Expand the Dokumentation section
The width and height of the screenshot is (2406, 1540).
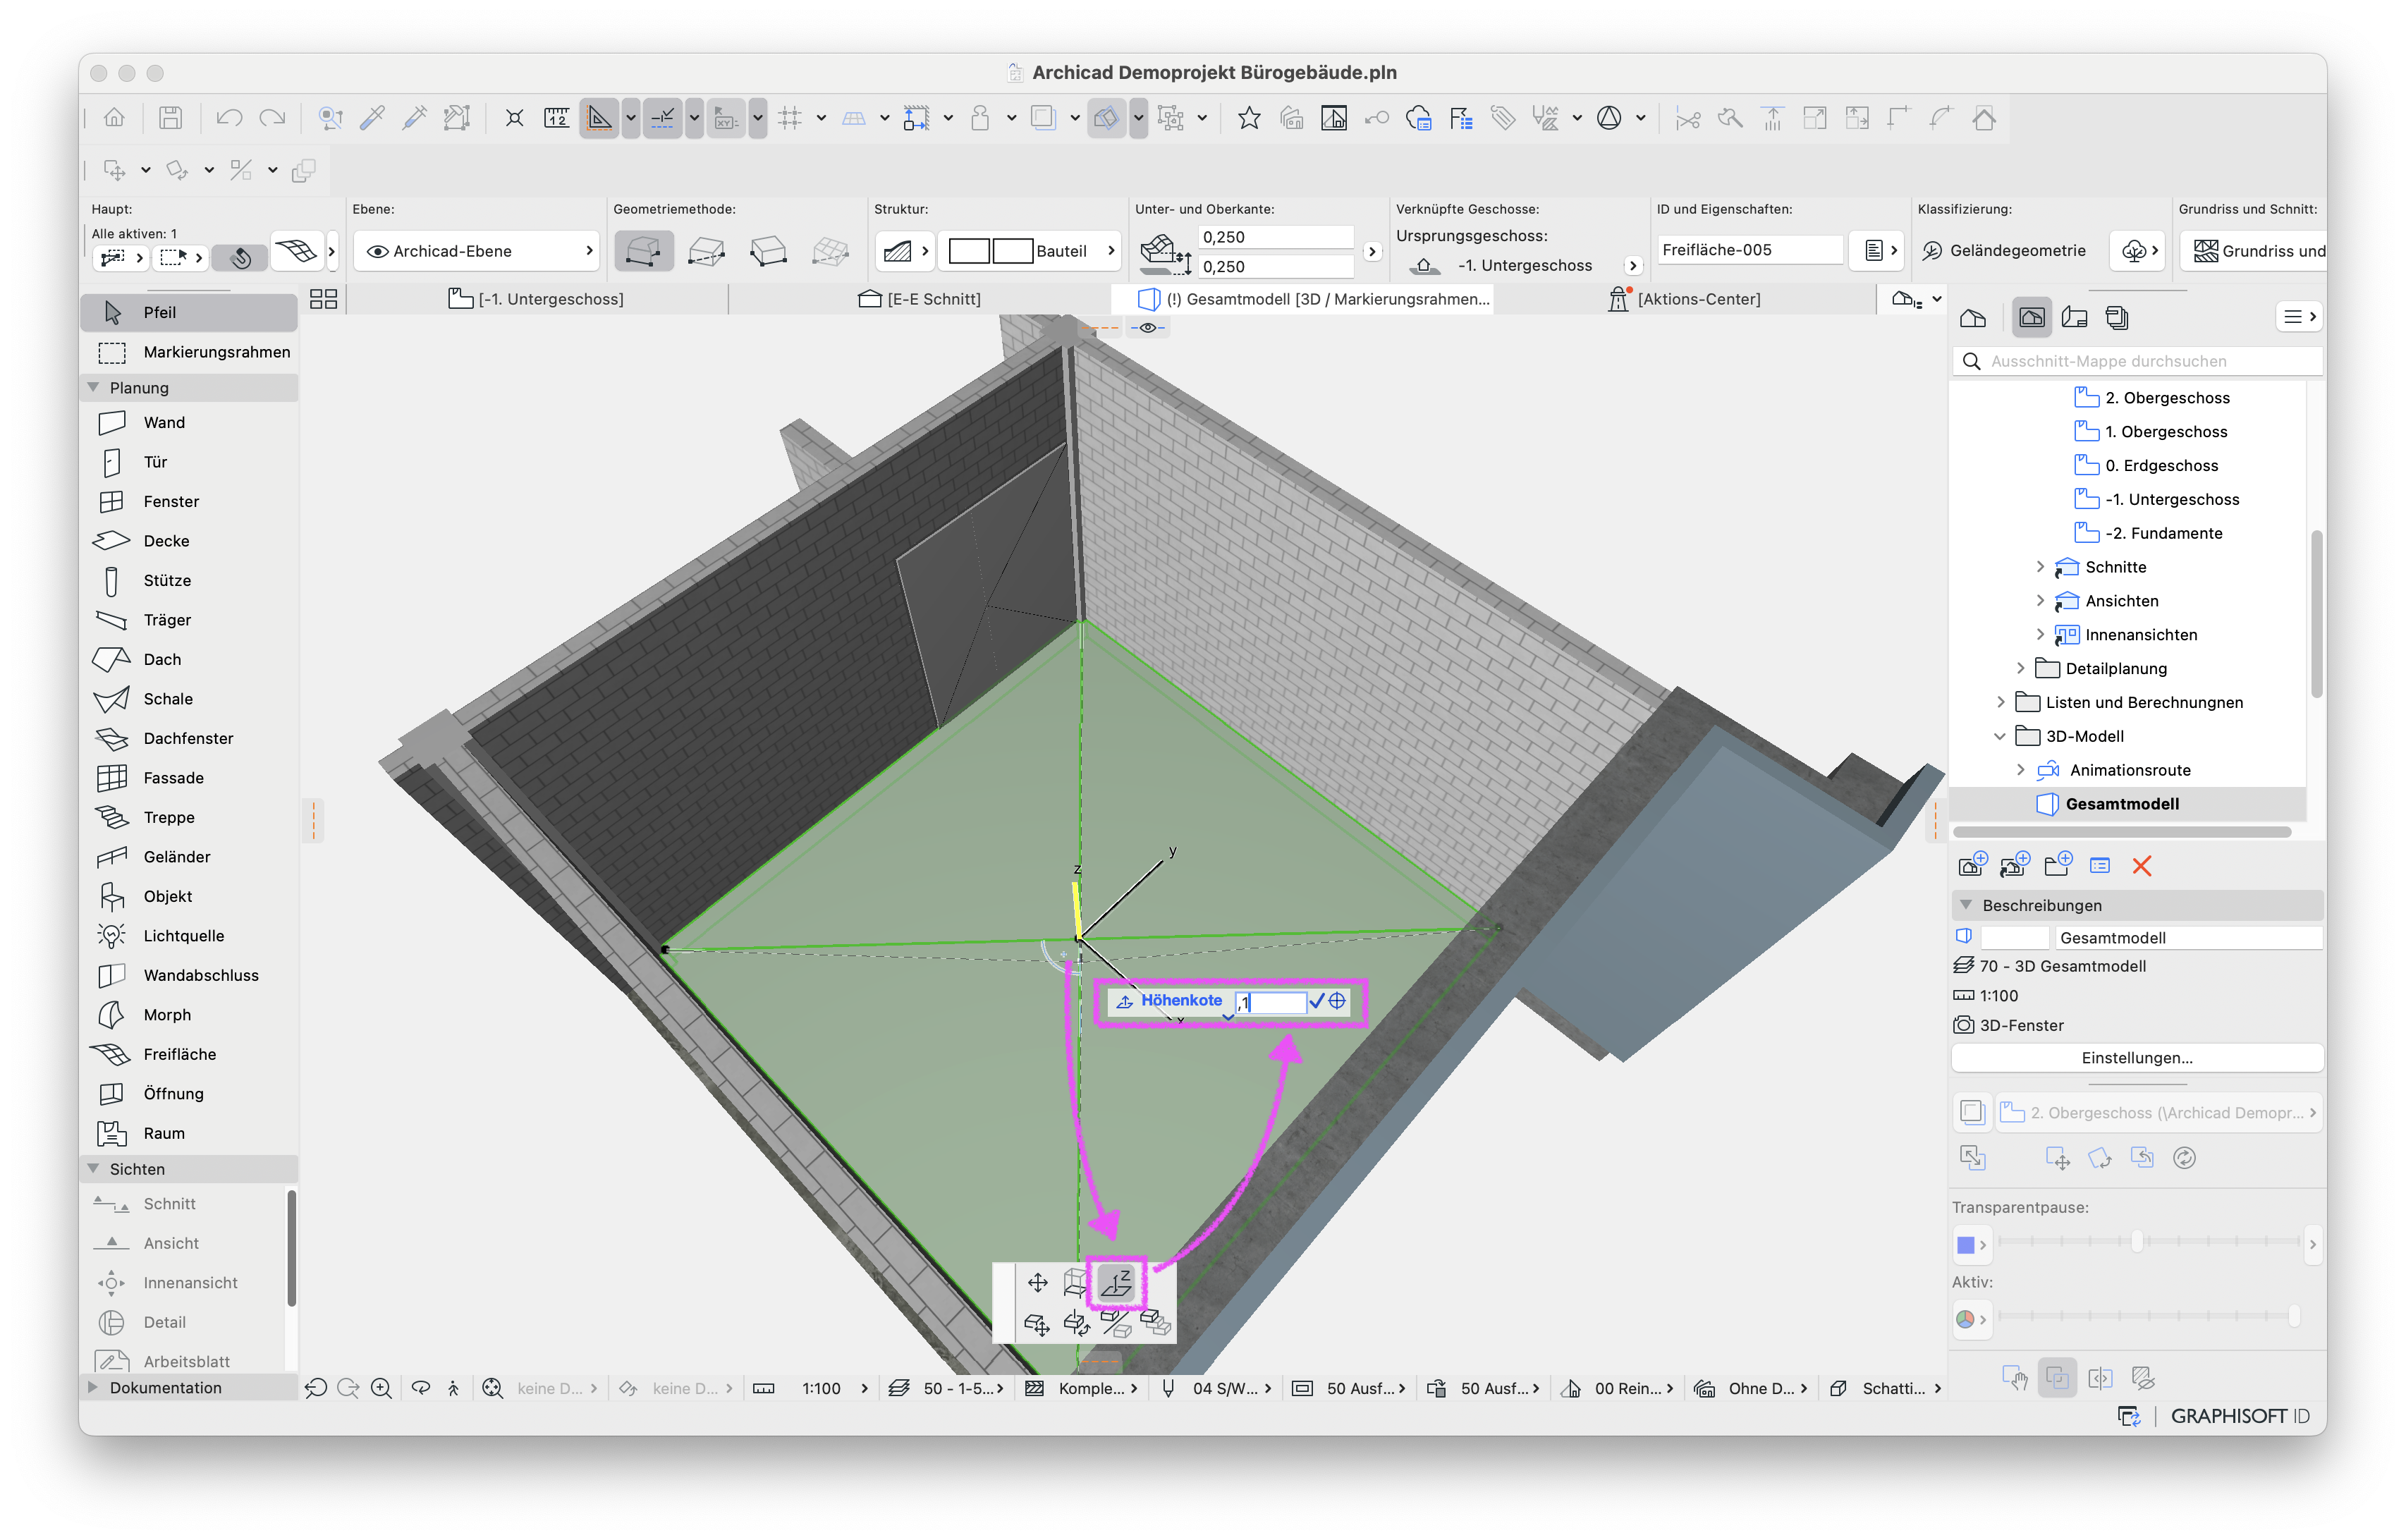click(93, 1388)
